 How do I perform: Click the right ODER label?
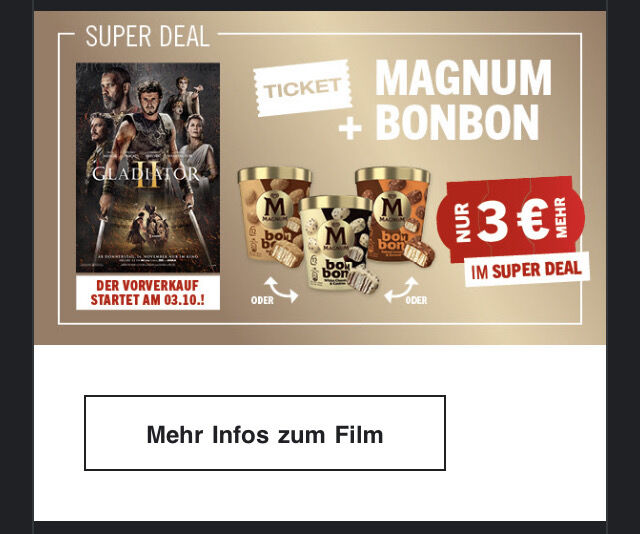pyautogui.click(x=416, y=300)
